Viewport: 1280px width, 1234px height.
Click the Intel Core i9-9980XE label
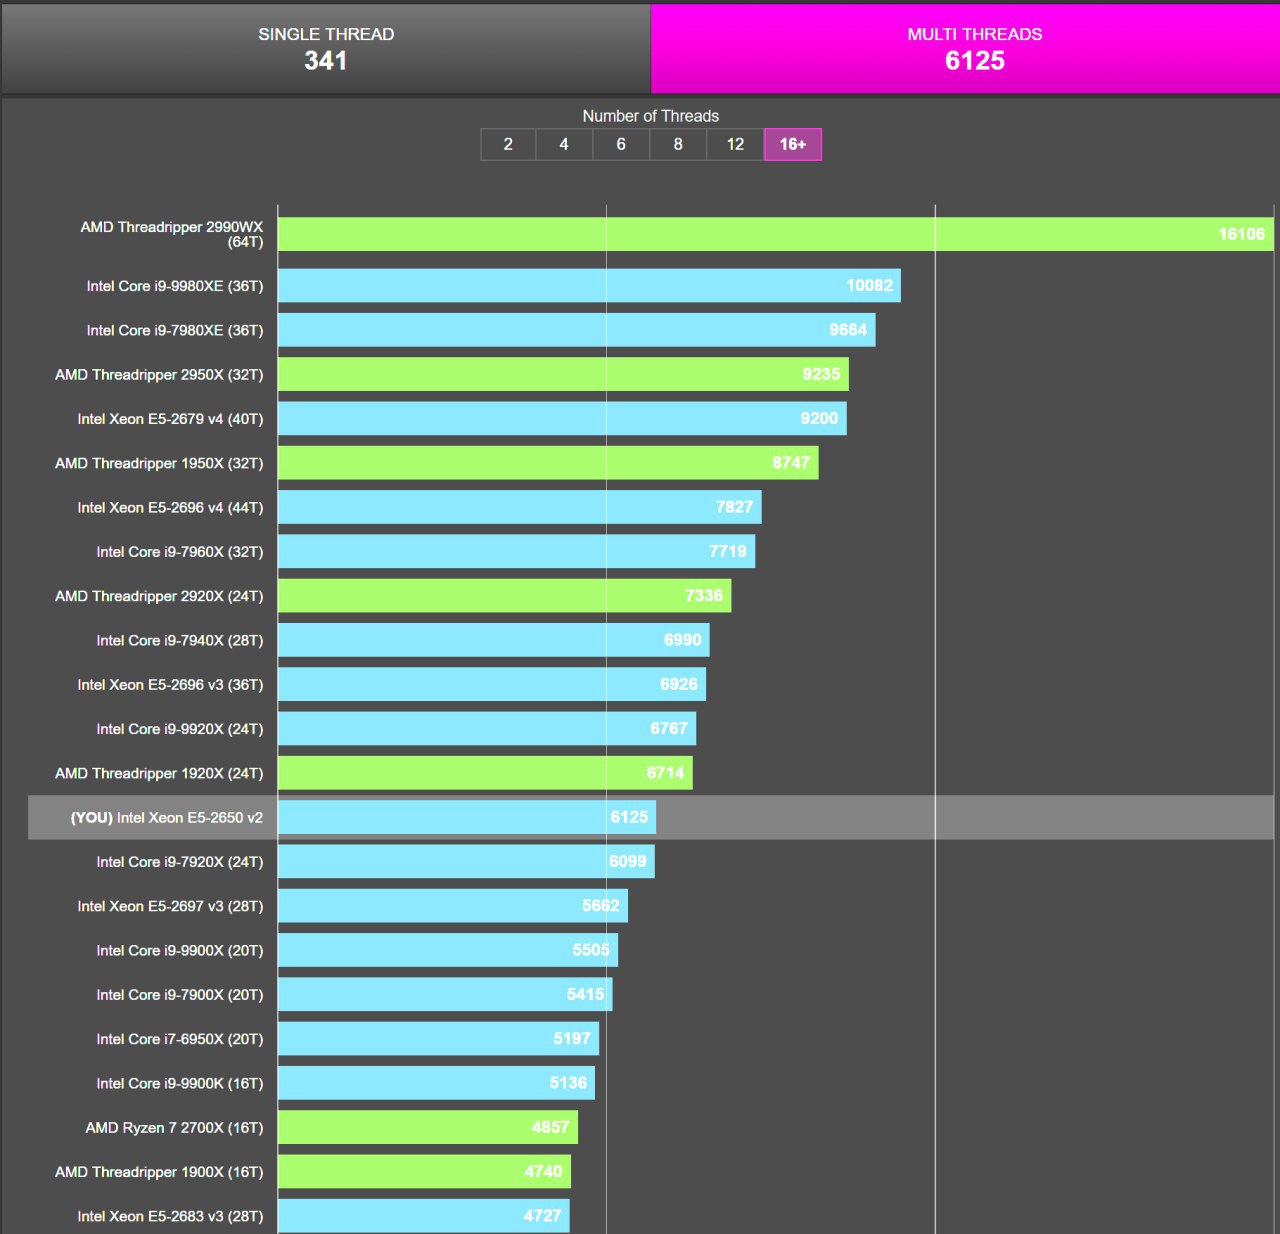pos(175,286)
